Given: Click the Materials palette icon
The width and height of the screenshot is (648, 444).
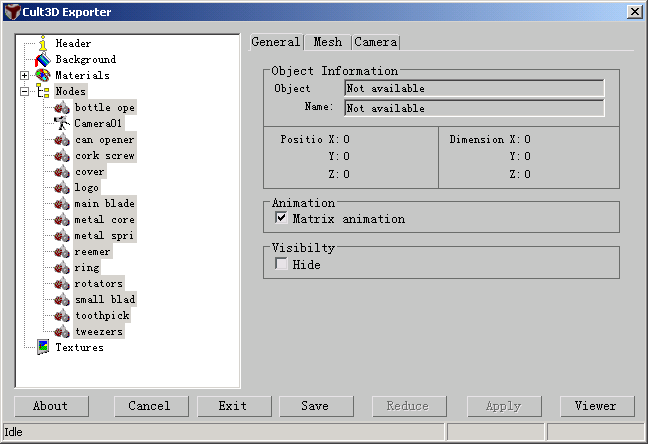Looking at the screenshot, I should coord(43,75).
